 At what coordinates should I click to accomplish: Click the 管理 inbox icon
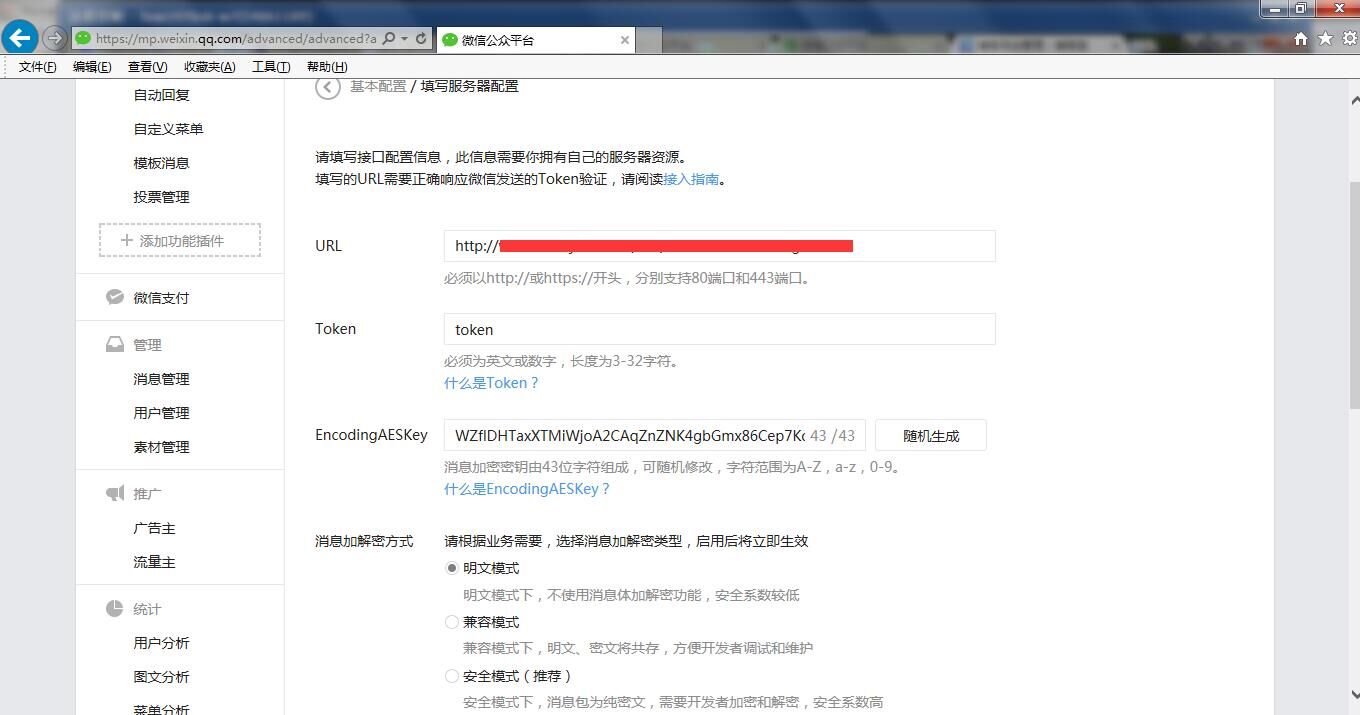click(115, 344)
